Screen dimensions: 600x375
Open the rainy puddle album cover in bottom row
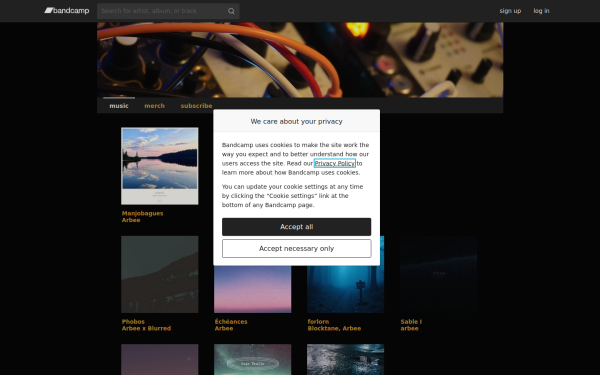click(x=346, y=360)
